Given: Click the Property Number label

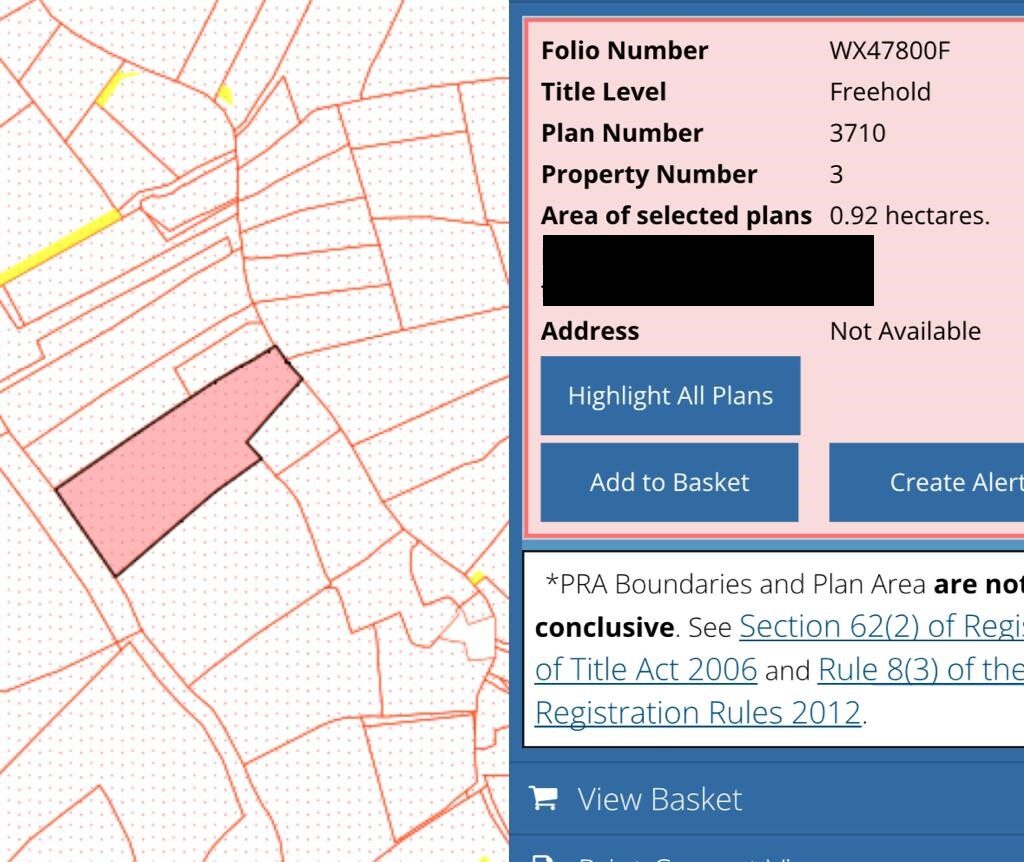Looking at the screenshot, I should click(x=649, y=174).
